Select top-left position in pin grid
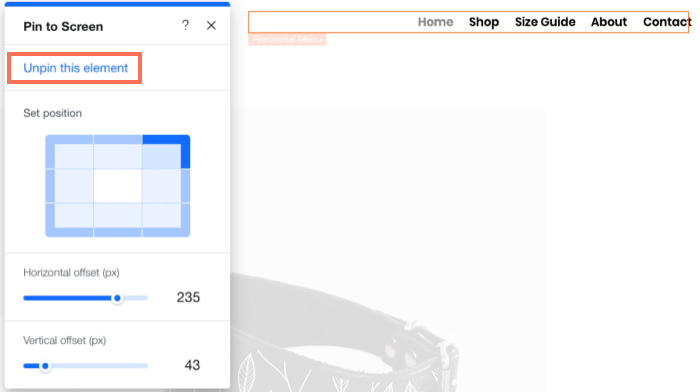Viewport: 700px width, 392px height. tap(69, 152)
